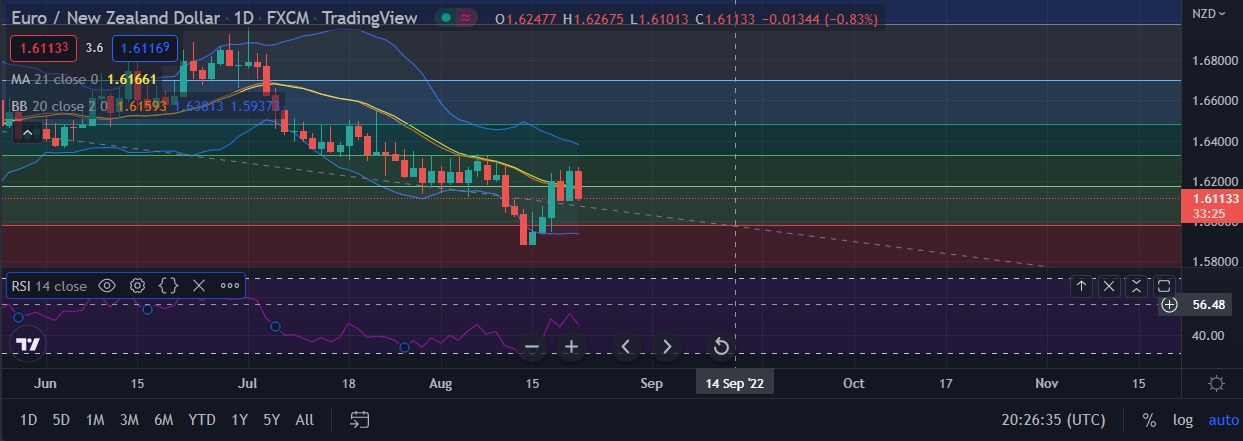Click the 14 Sep '22 date marker
This screenshot has height=441, width=1243.
735,383
